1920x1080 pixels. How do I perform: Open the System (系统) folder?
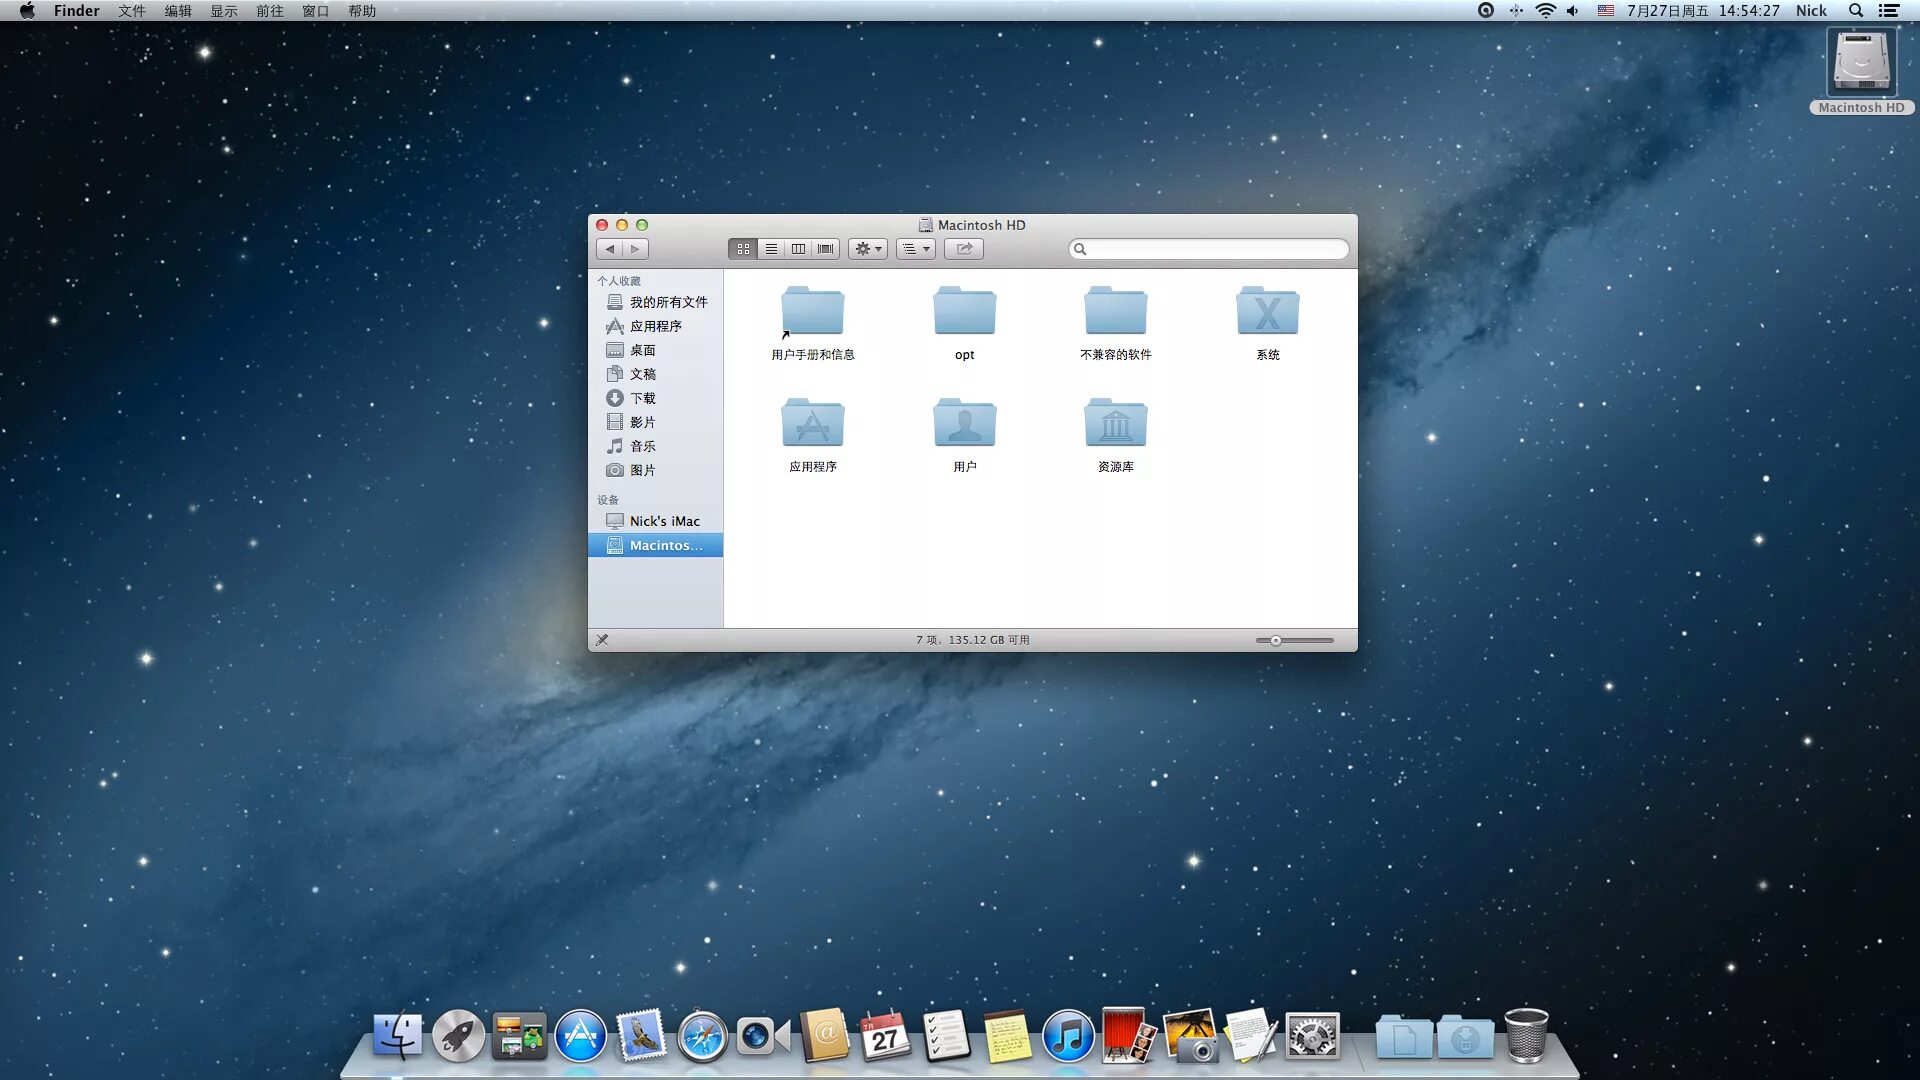pos(1267,312)
